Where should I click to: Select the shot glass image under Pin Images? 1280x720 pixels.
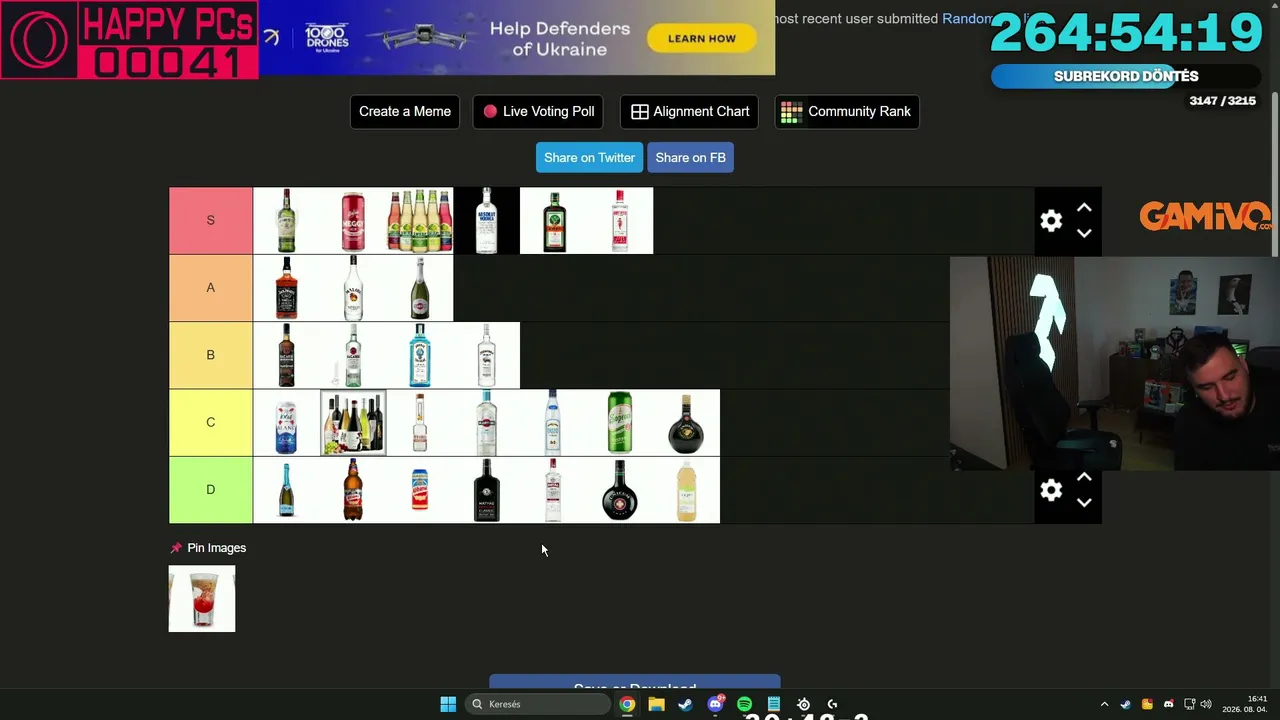coord(202,599)
